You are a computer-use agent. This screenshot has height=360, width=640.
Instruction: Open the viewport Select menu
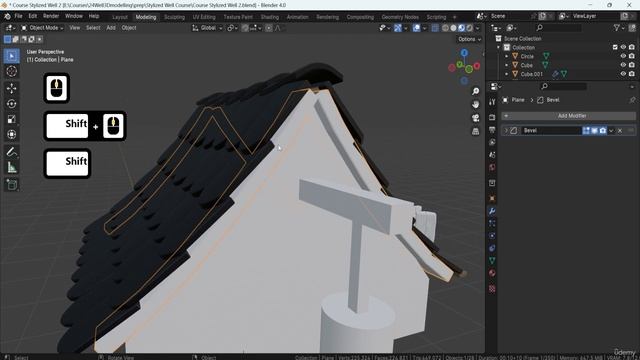93,28
